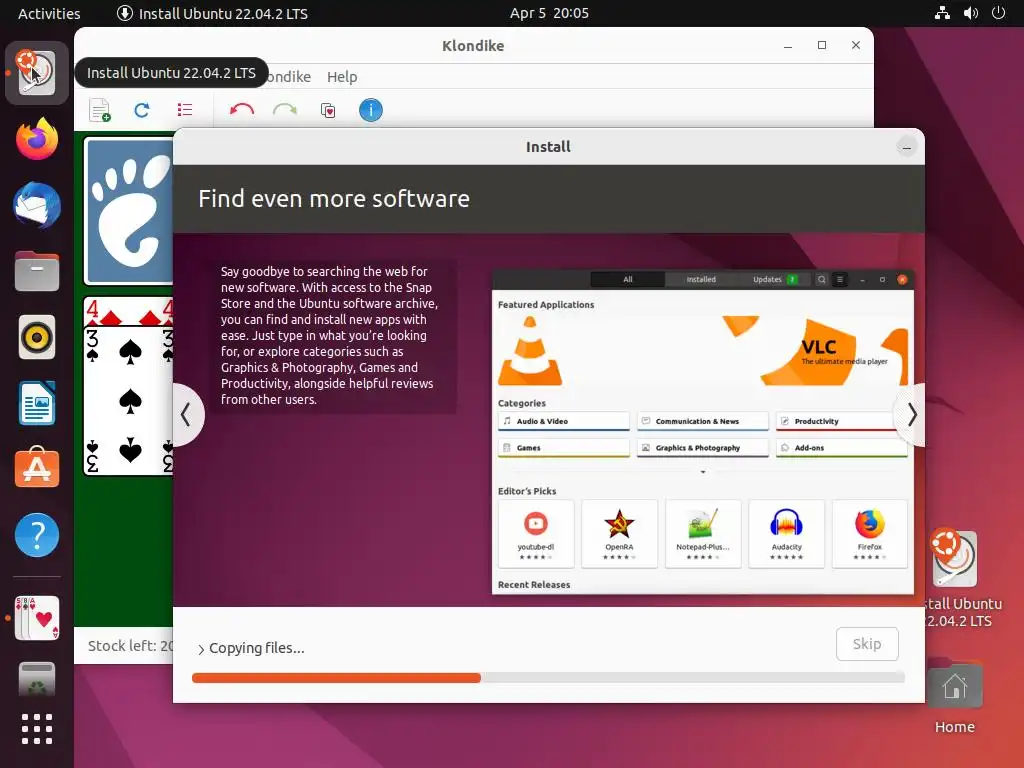
Task: Open the power menu icon in top bar
Action: (x=999, y=13)
